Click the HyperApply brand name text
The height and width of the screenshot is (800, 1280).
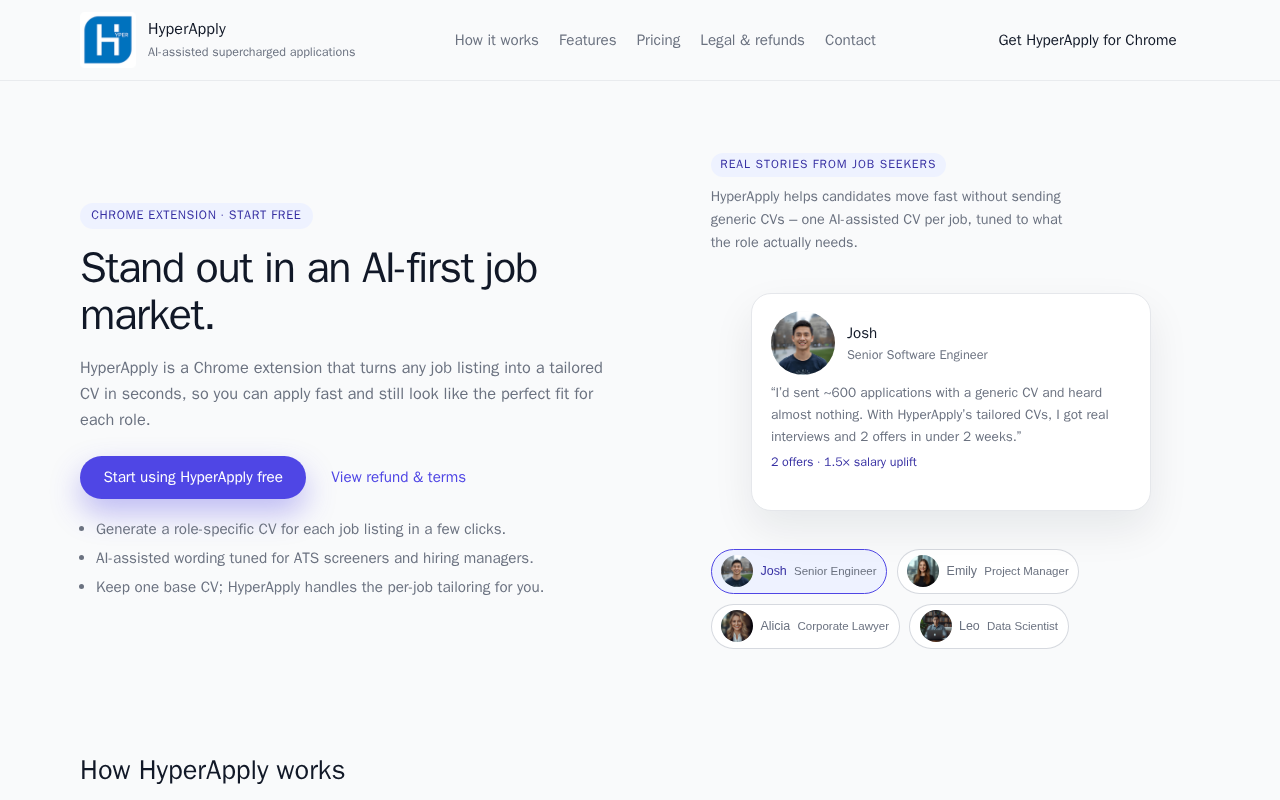tap(187, 29)
